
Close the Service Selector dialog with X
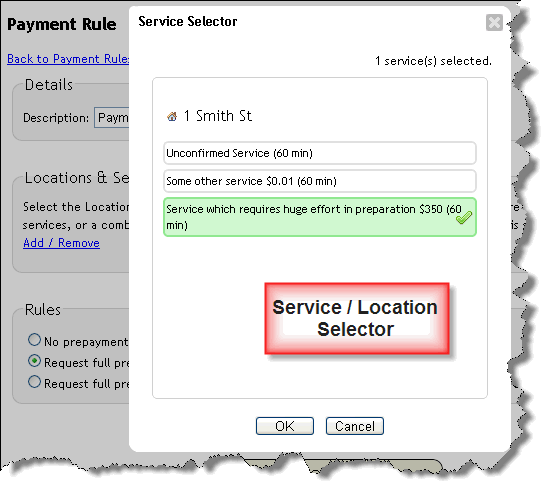coord(494,23)
